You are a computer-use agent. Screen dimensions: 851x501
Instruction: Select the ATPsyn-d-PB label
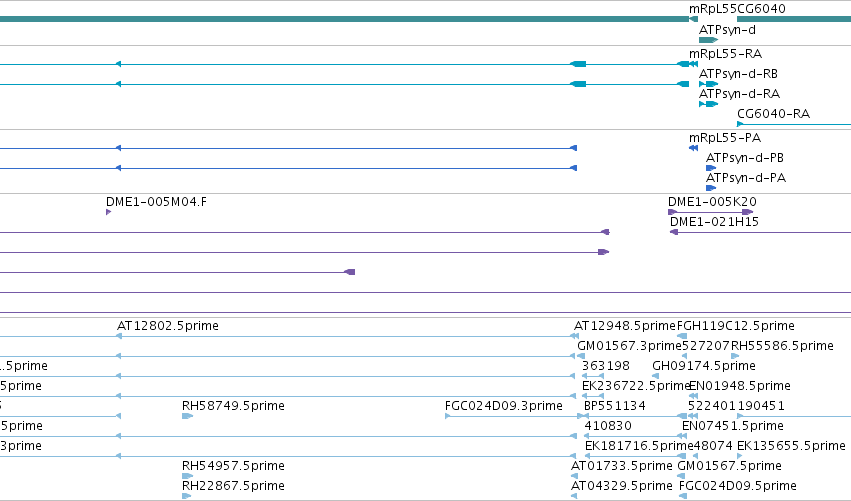745,158
